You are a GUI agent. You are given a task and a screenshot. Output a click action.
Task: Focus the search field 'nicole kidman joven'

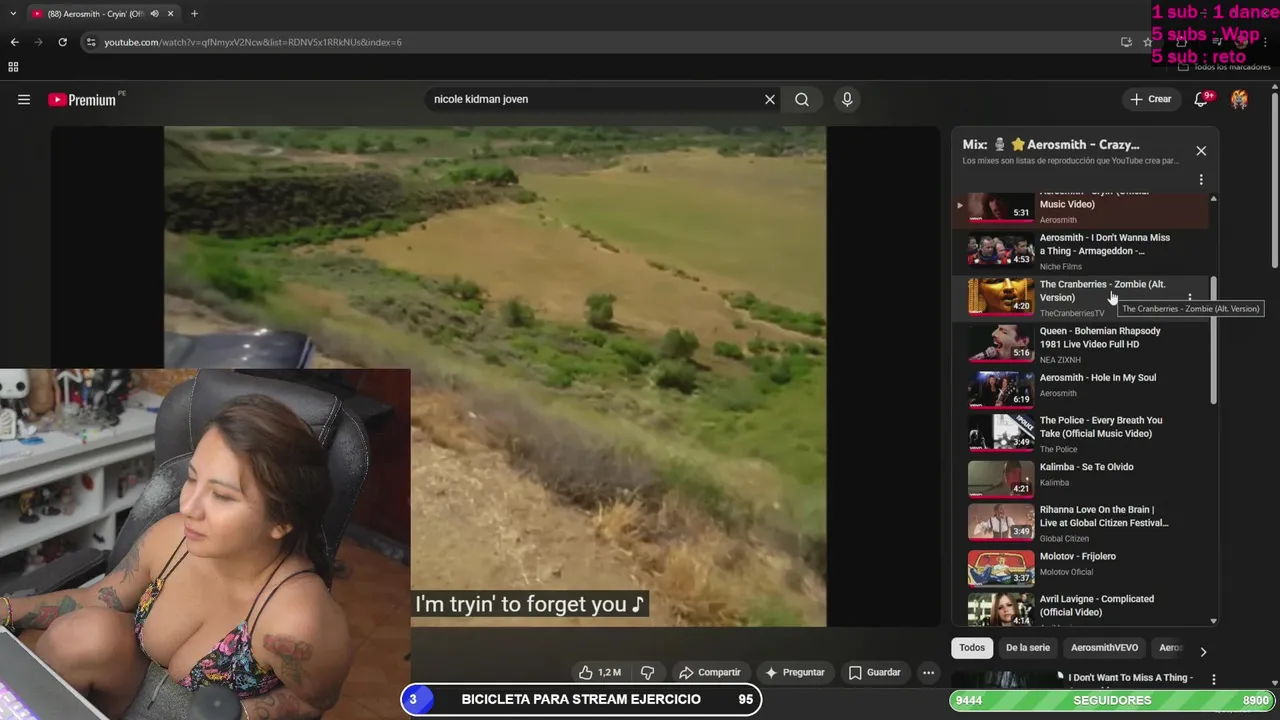pyautogui.click(x=595, y=100)
